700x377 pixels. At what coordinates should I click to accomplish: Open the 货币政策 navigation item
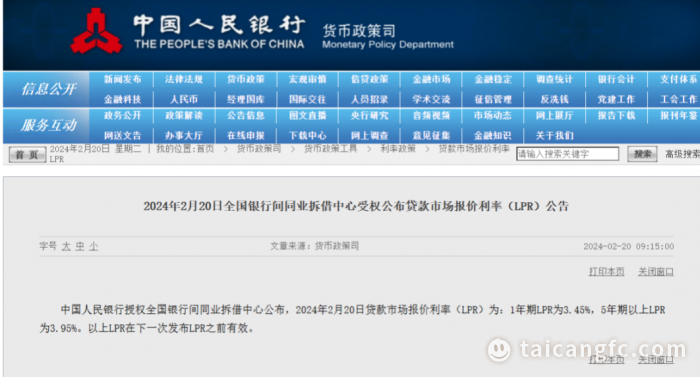[246, 80]
